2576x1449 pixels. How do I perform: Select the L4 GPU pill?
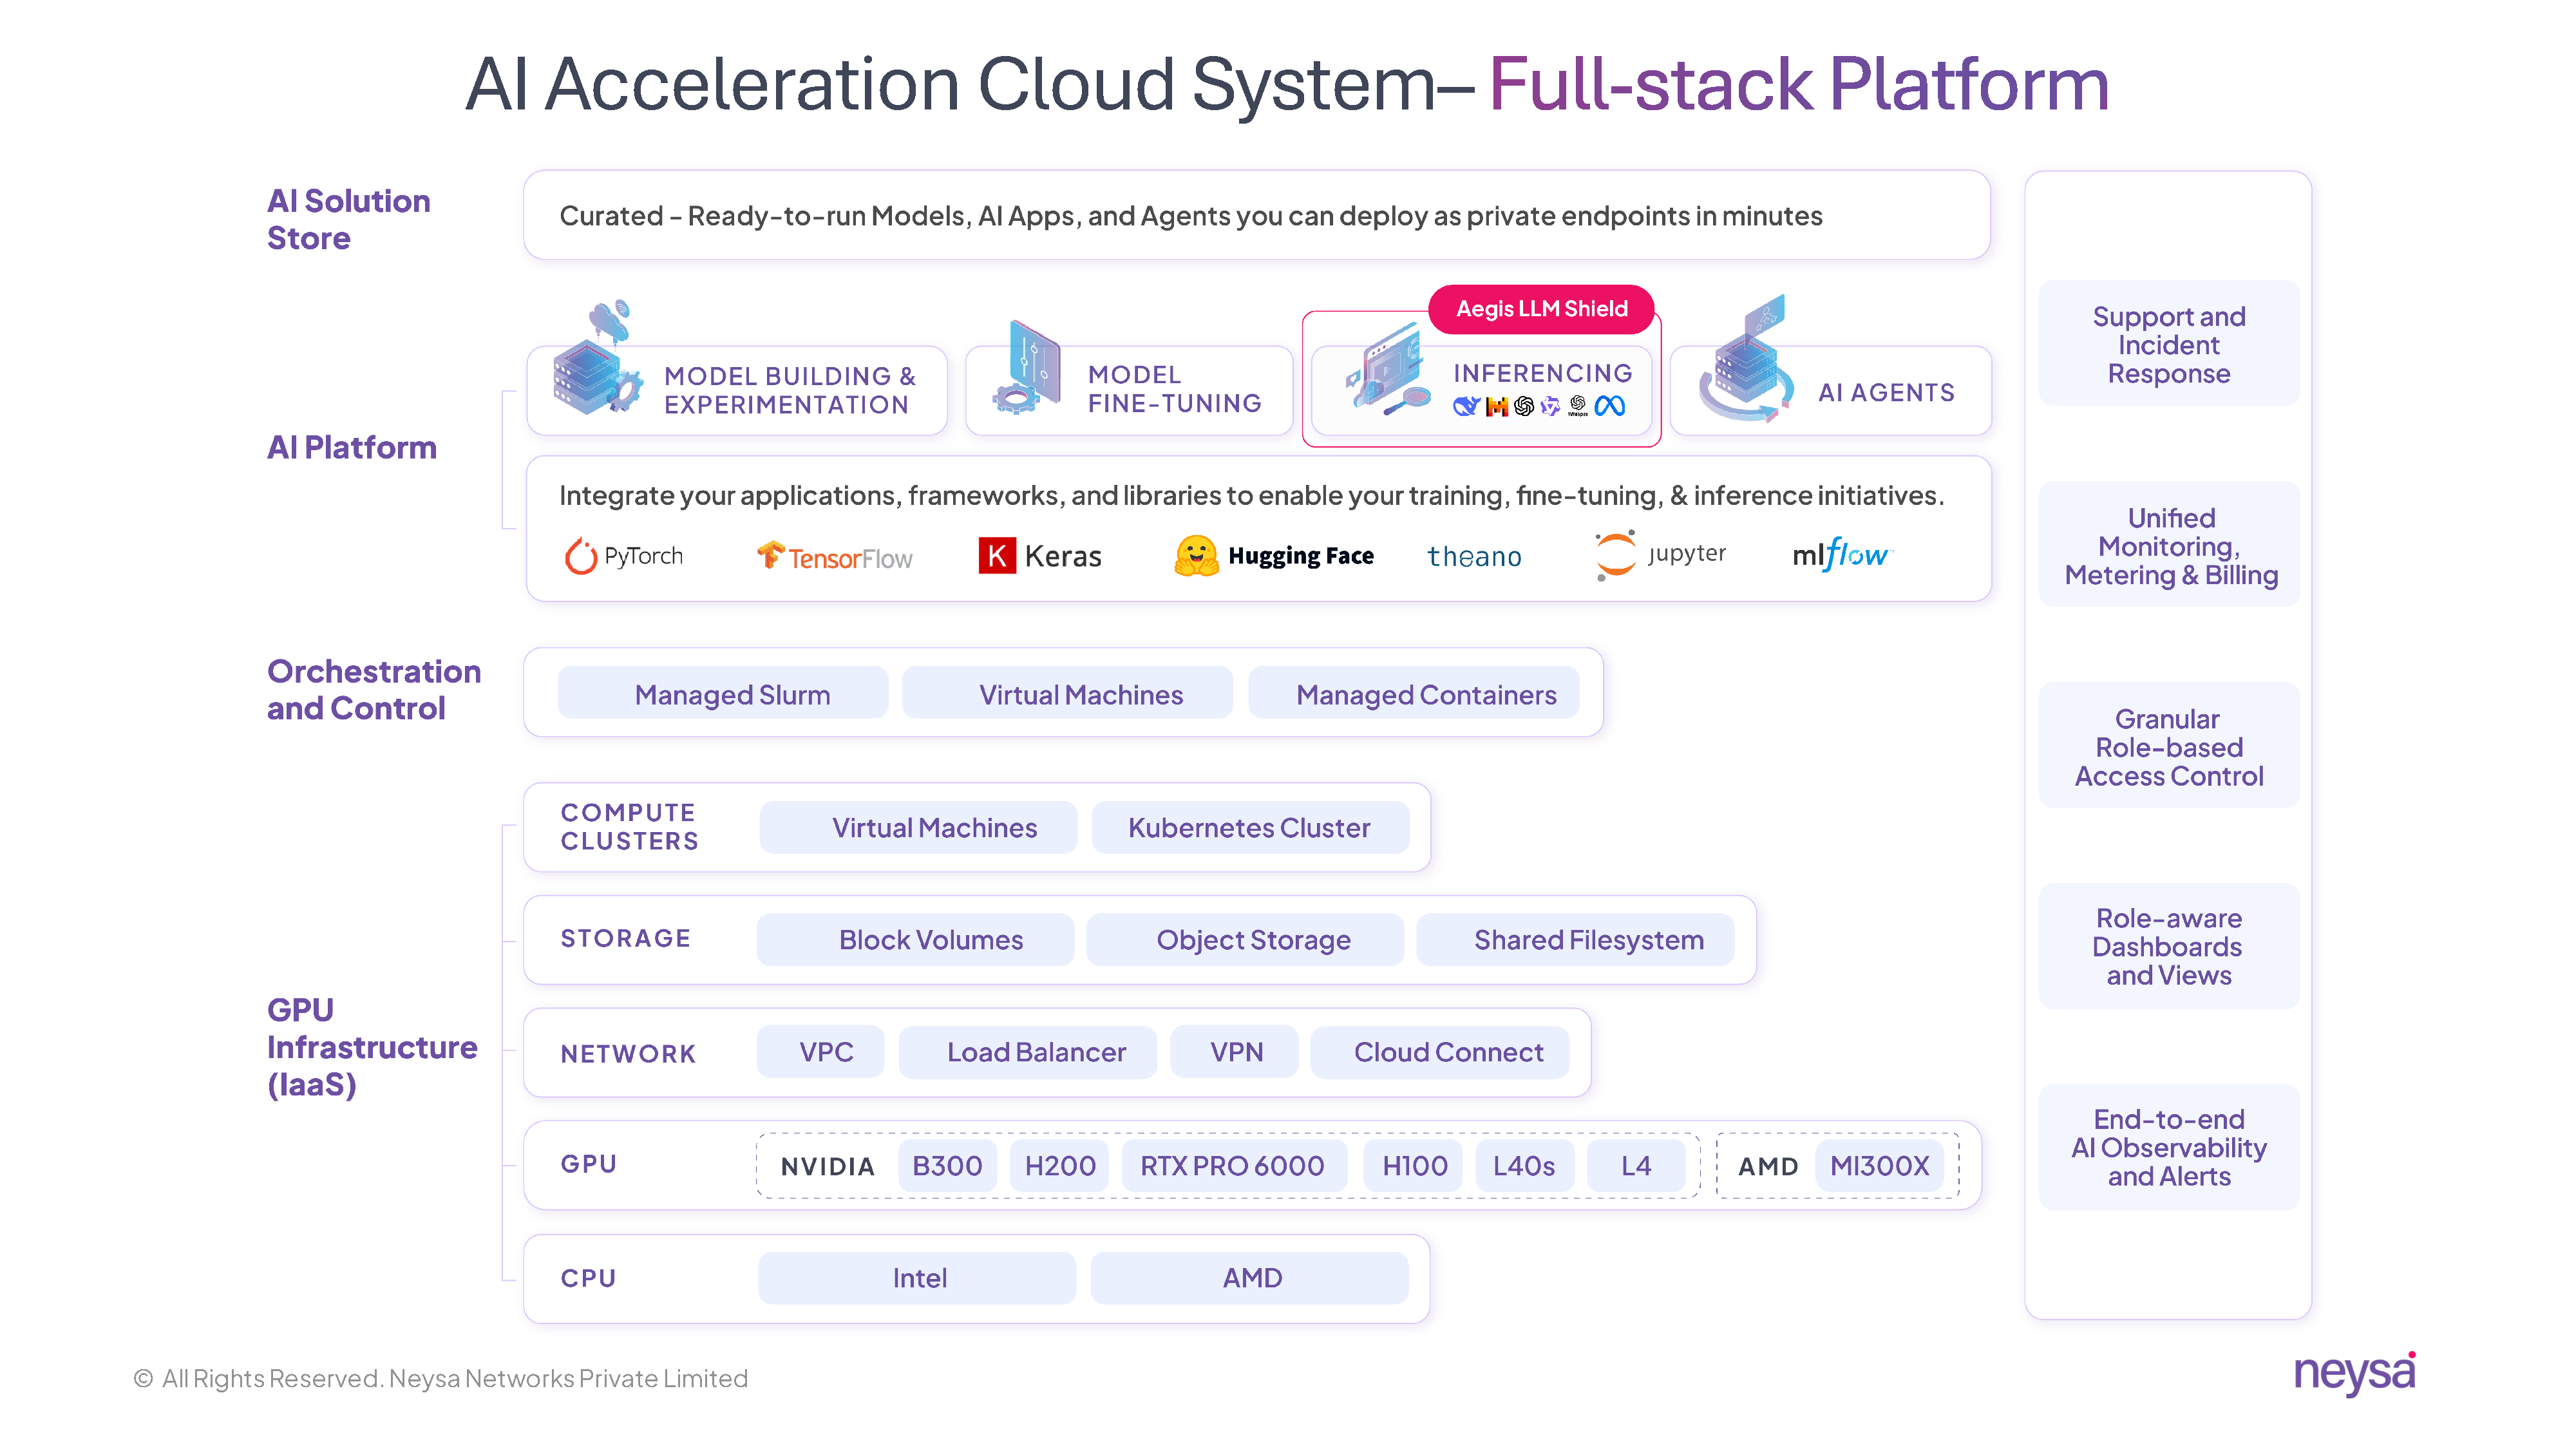click(1636, 1166)
